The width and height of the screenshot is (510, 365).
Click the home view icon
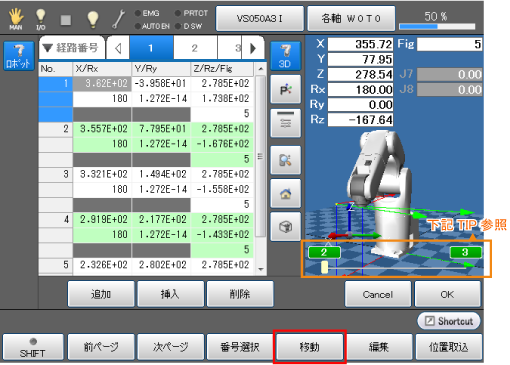285,193
